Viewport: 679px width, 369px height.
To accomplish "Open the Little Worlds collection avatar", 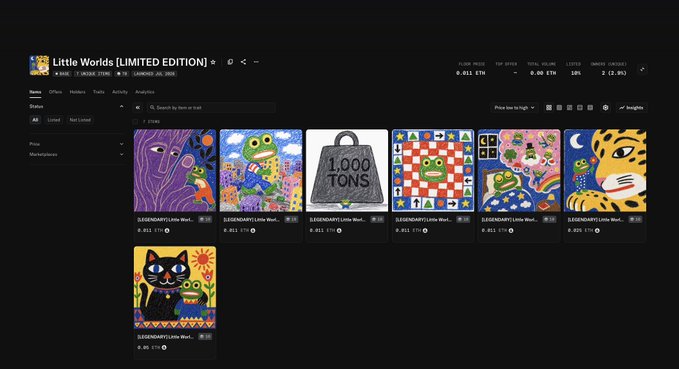I will [39, 65].
